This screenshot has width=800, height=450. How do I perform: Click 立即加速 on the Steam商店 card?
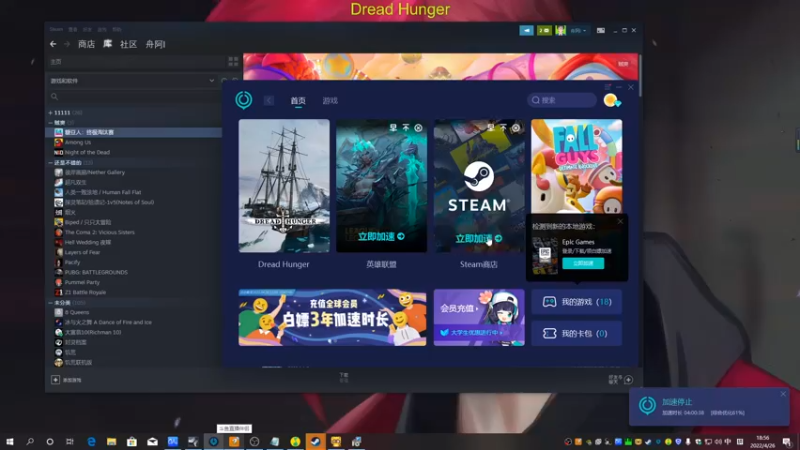click(x=479, y=238)
